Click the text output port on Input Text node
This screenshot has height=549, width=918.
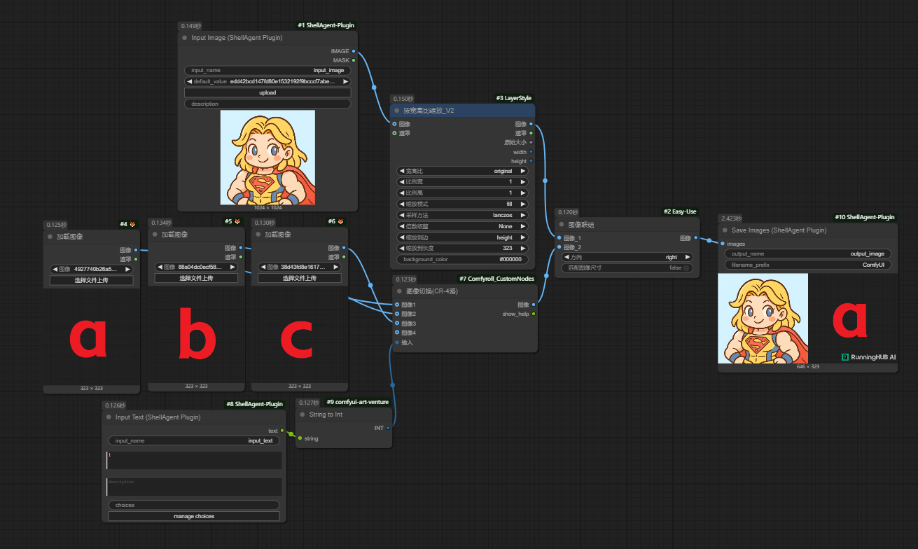(x=282, y=431)
